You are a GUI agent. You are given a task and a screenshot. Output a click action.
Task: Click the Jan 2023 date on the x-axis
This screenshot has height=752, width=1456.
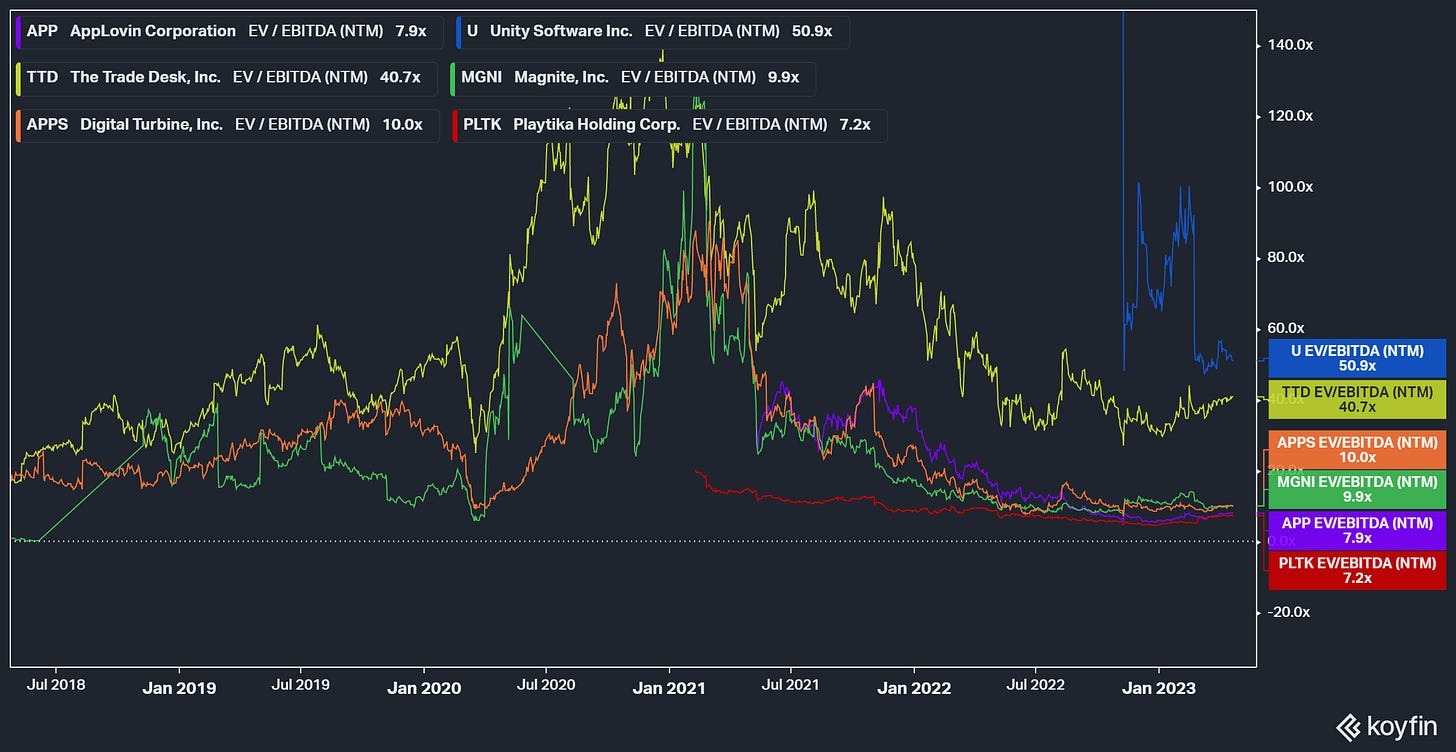pos(1158,688)
